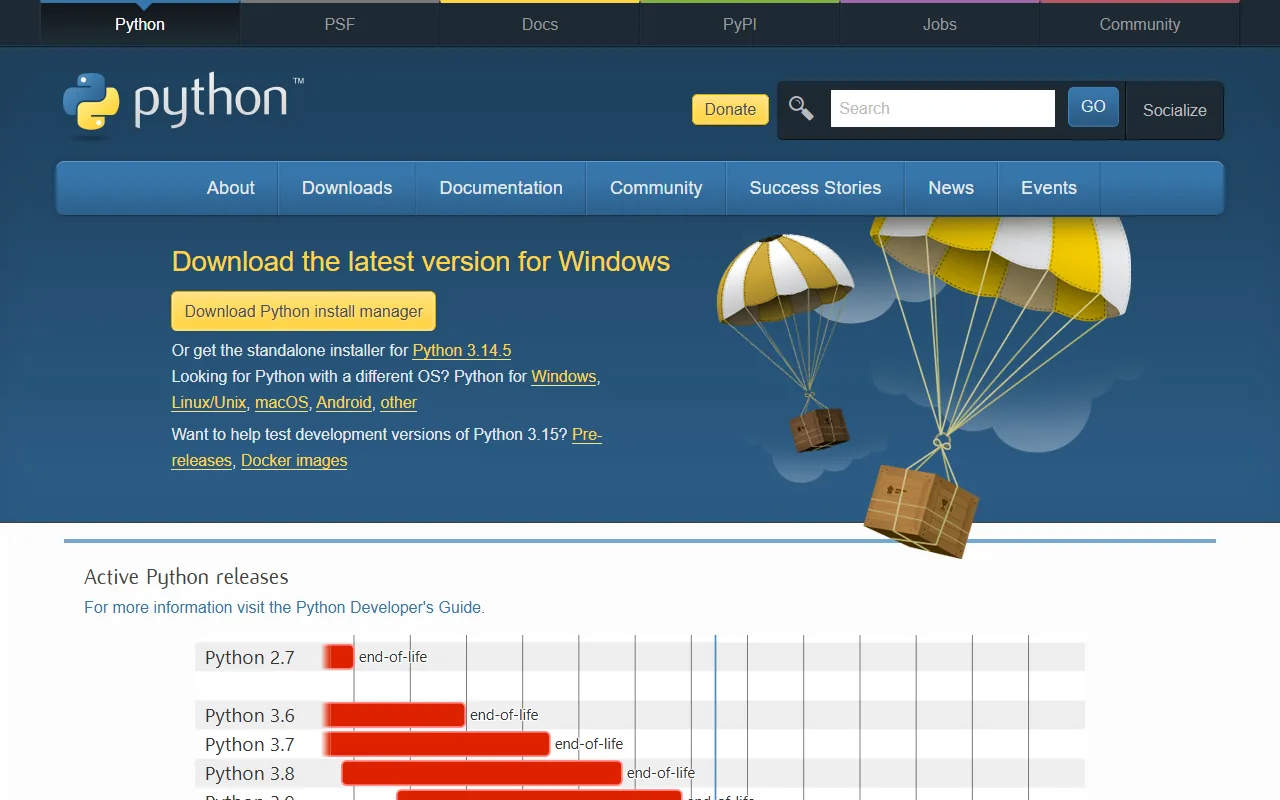
Task: Open the Socialize menu
Action: (x=1175, y=110)
